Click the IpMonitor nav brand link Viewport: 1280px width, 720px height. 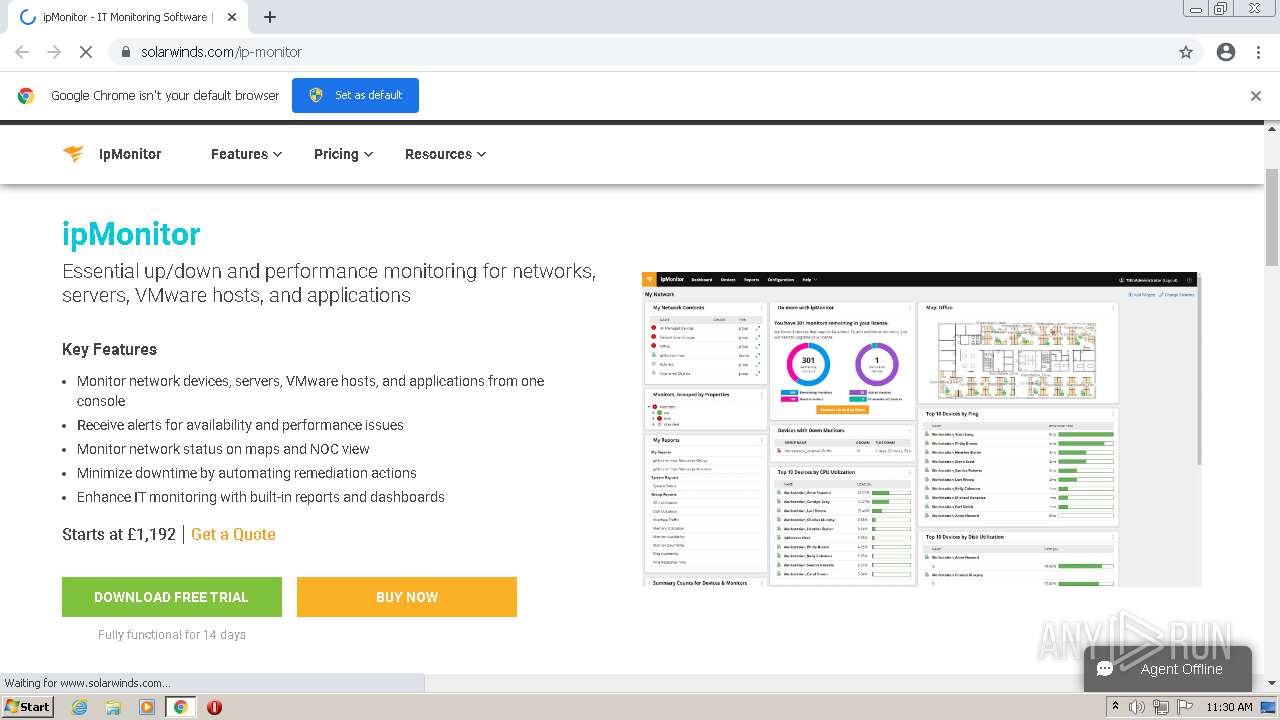(130, 154)
